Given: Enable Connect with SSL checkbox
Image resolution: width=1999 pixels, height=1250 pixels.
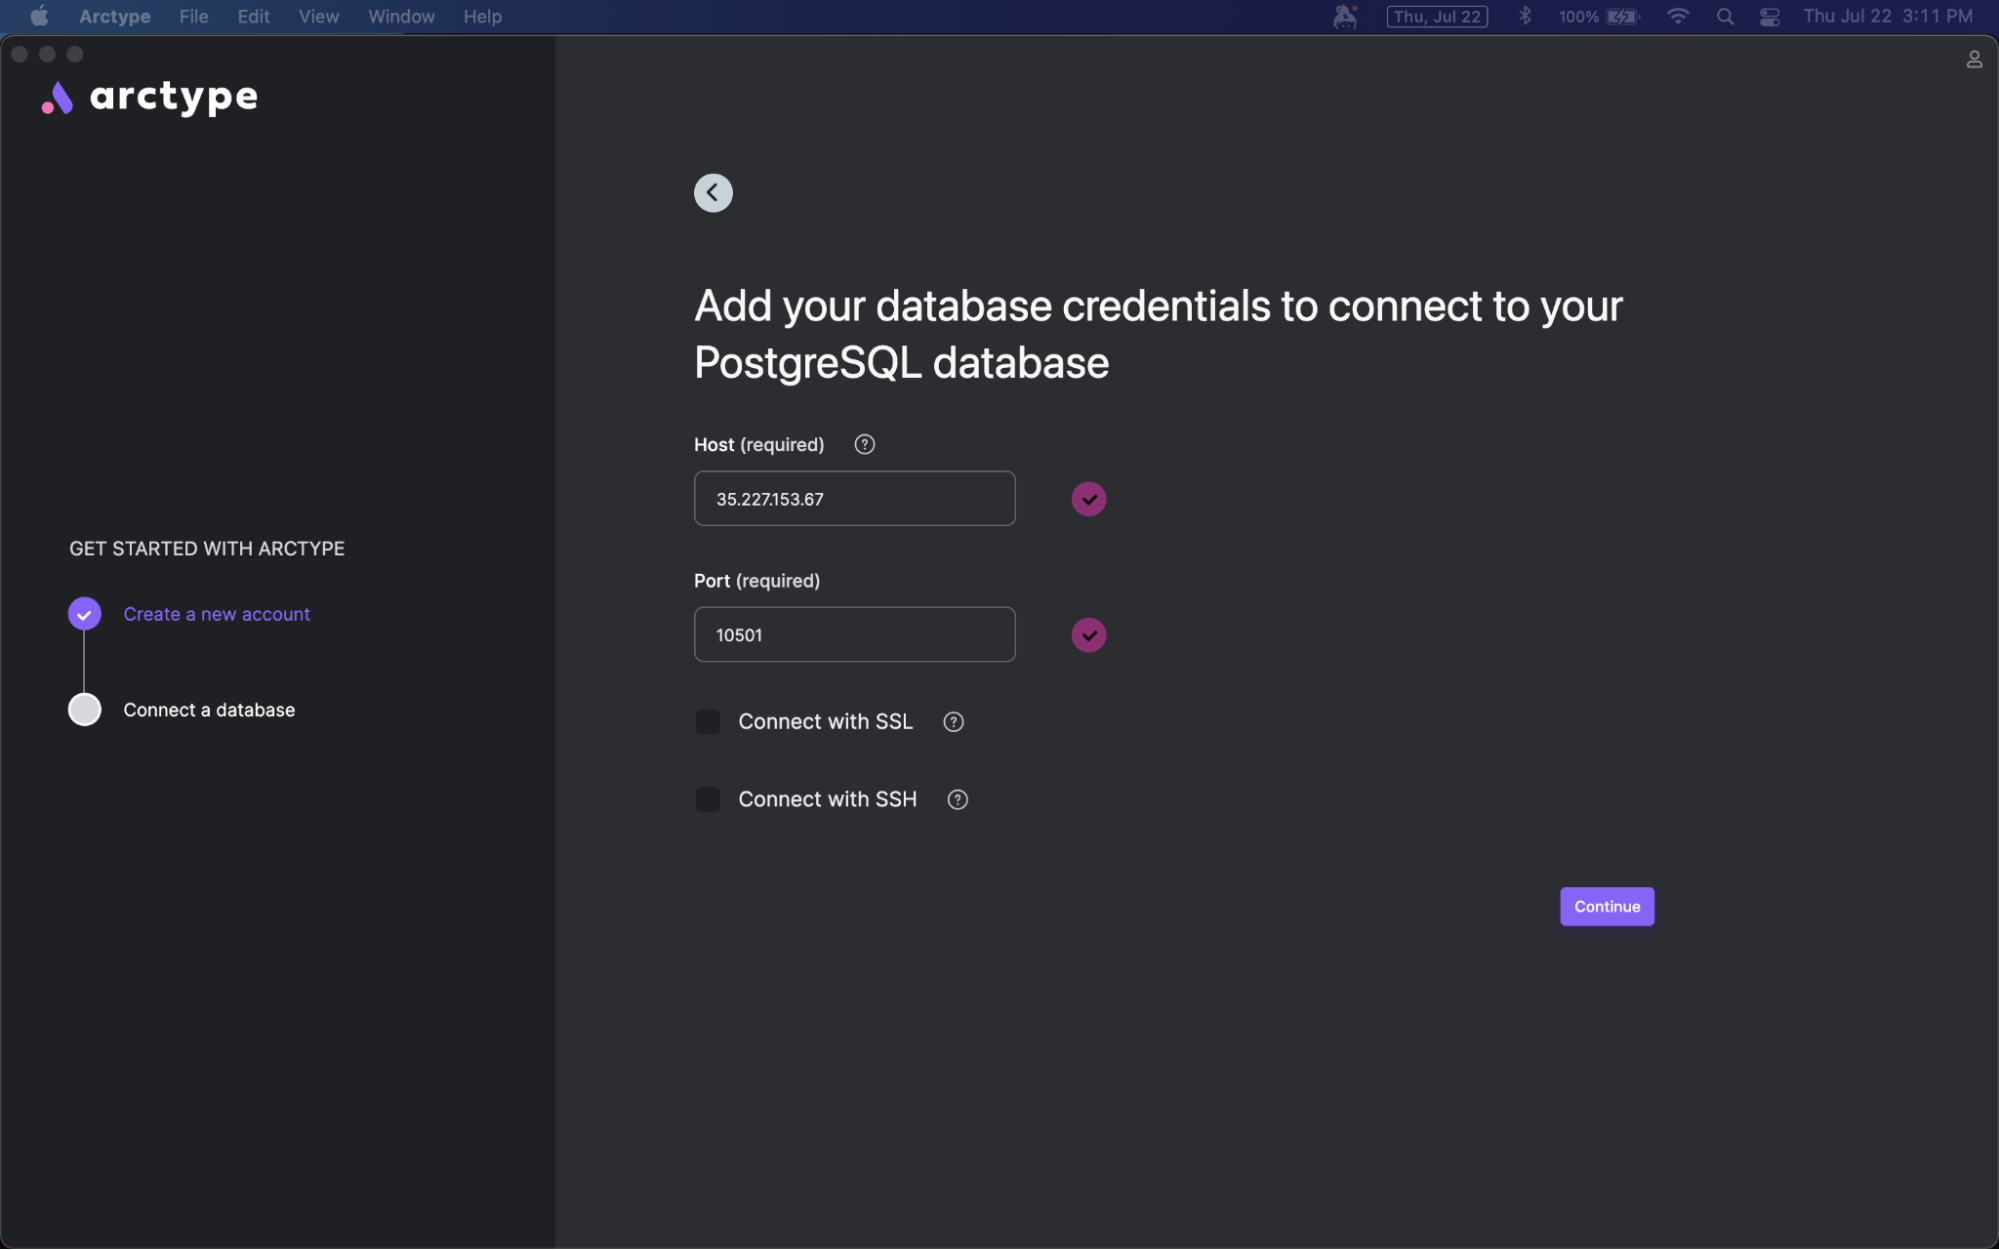Looking at the screenshot, I should [708, 722].
